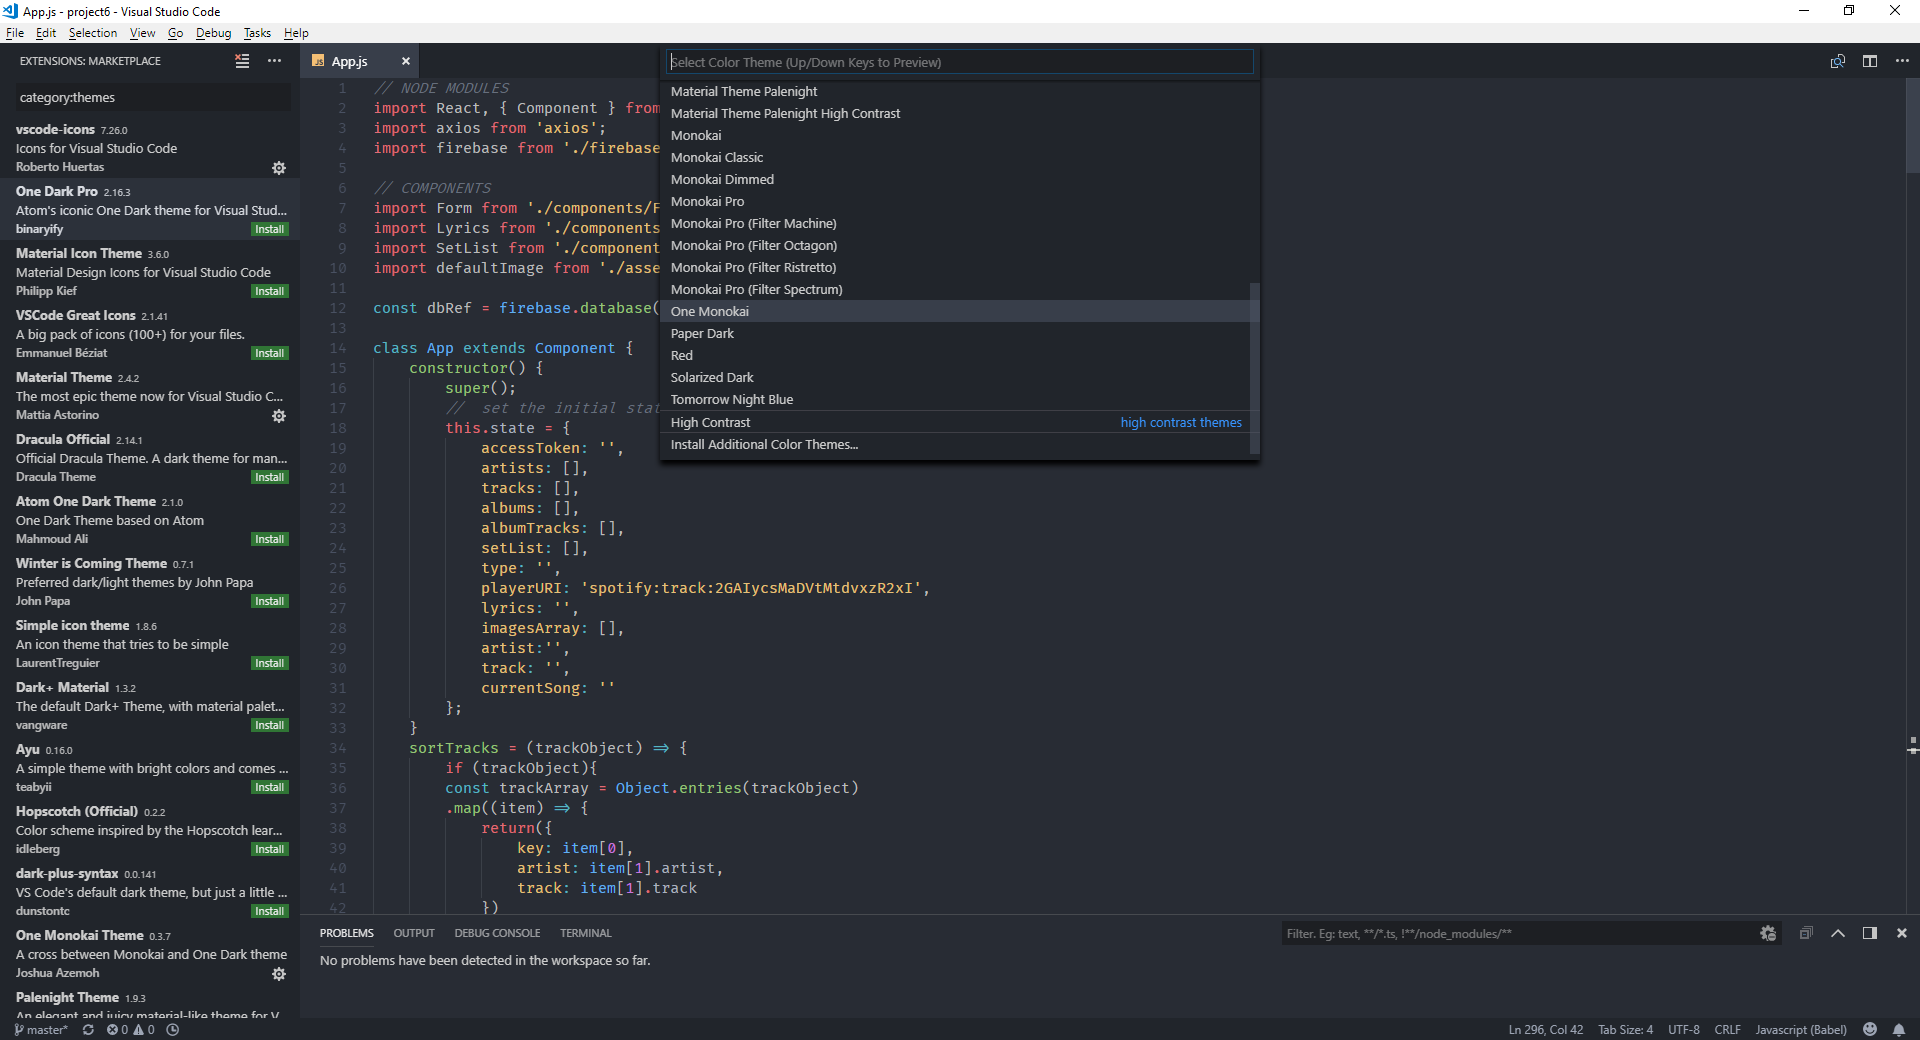Viewport: 1920px width, 1040px height.
Task: Close the bottom problems panel
Action: (1902, 933)
